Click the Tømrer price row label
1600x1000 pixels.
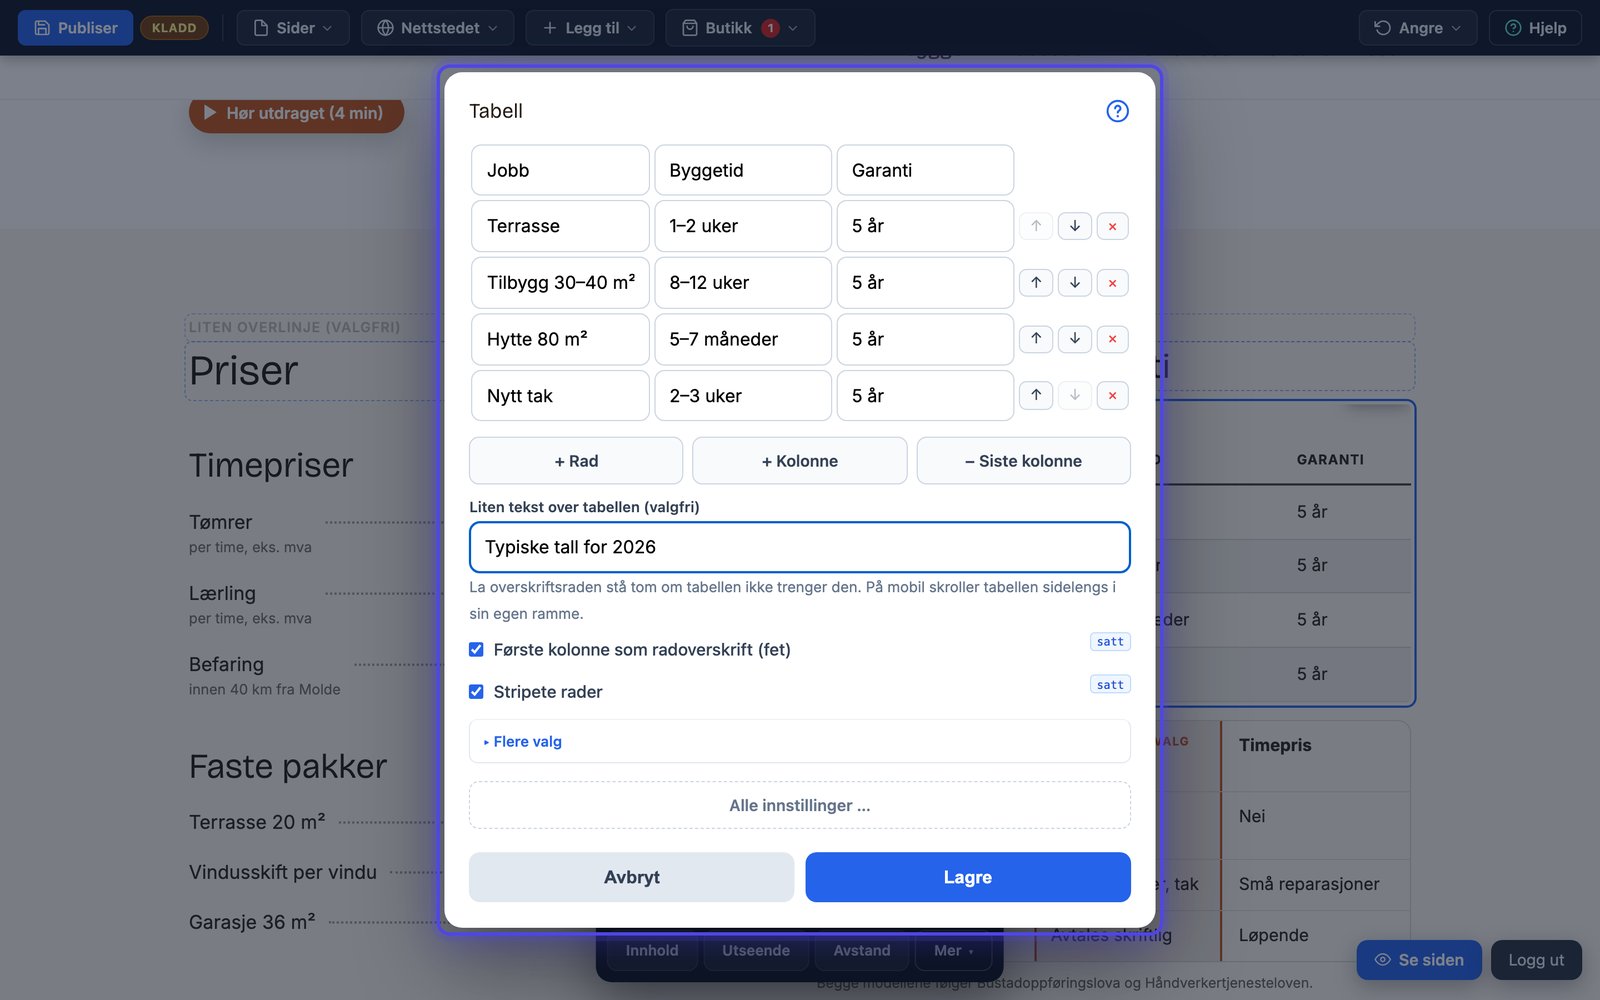221,522
